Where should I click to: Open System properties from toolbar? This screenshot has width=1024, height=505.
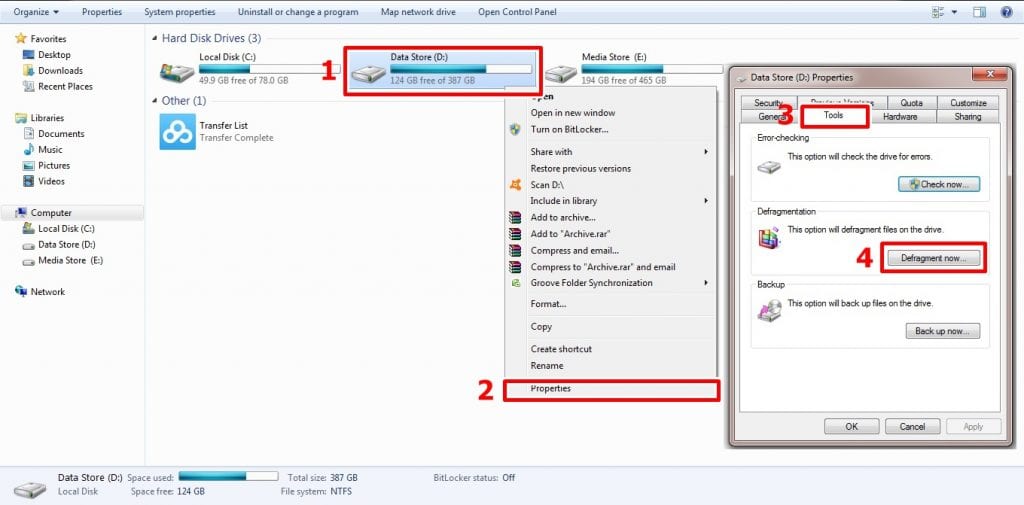(x=180, y=12)
